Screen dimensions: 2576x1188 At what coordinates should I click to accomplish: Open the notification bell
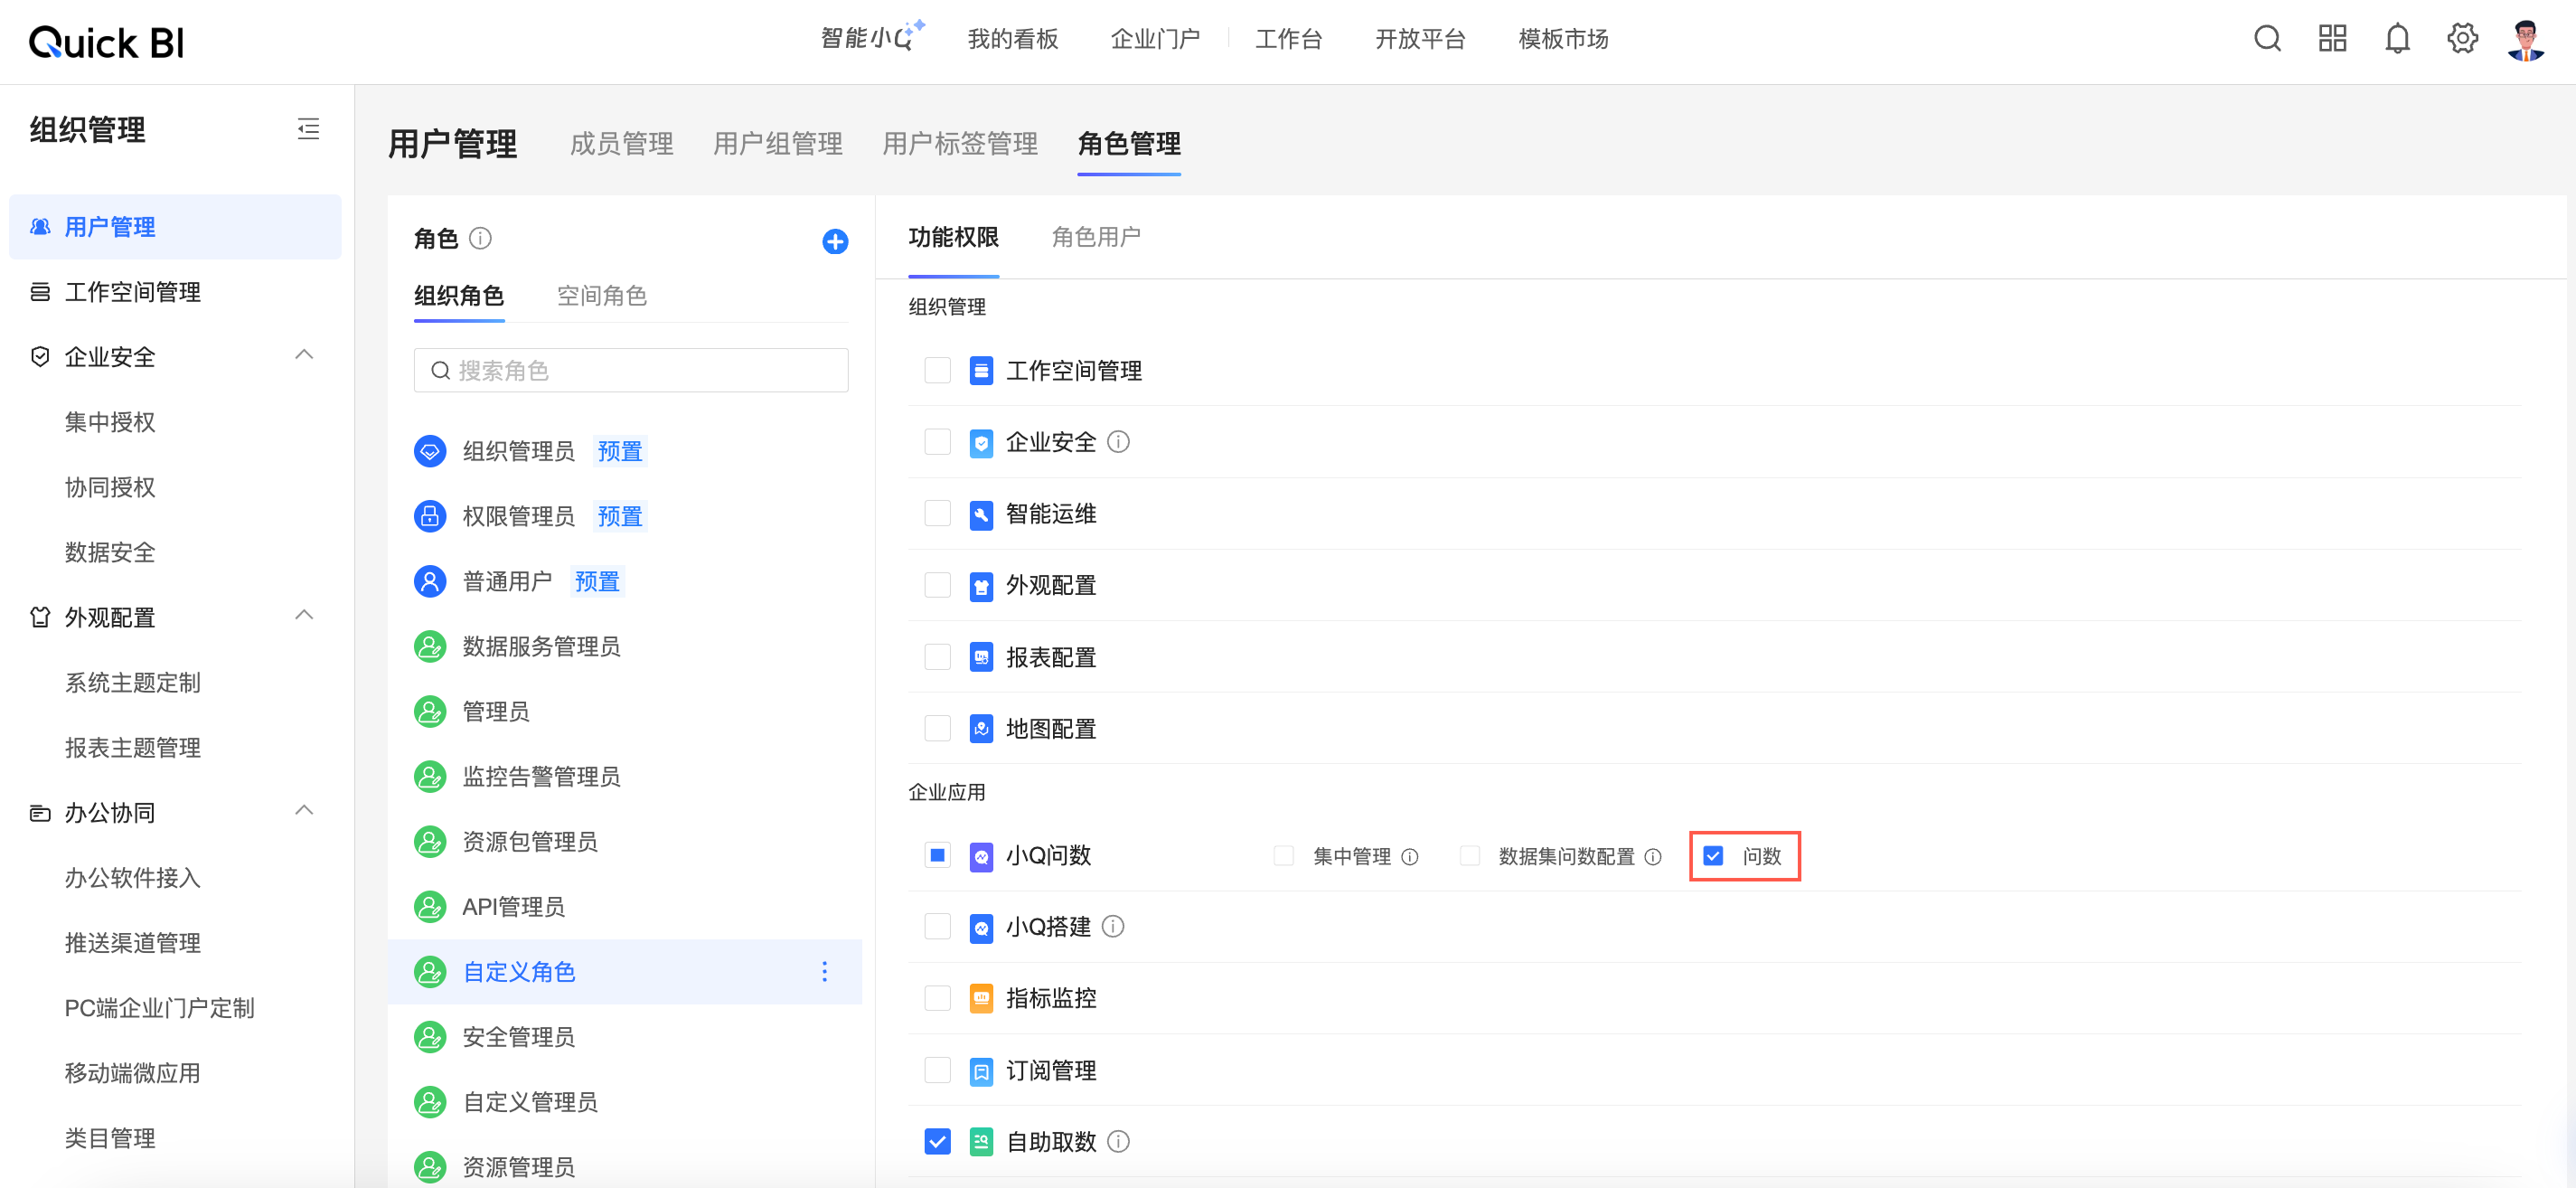(2397, 39)
